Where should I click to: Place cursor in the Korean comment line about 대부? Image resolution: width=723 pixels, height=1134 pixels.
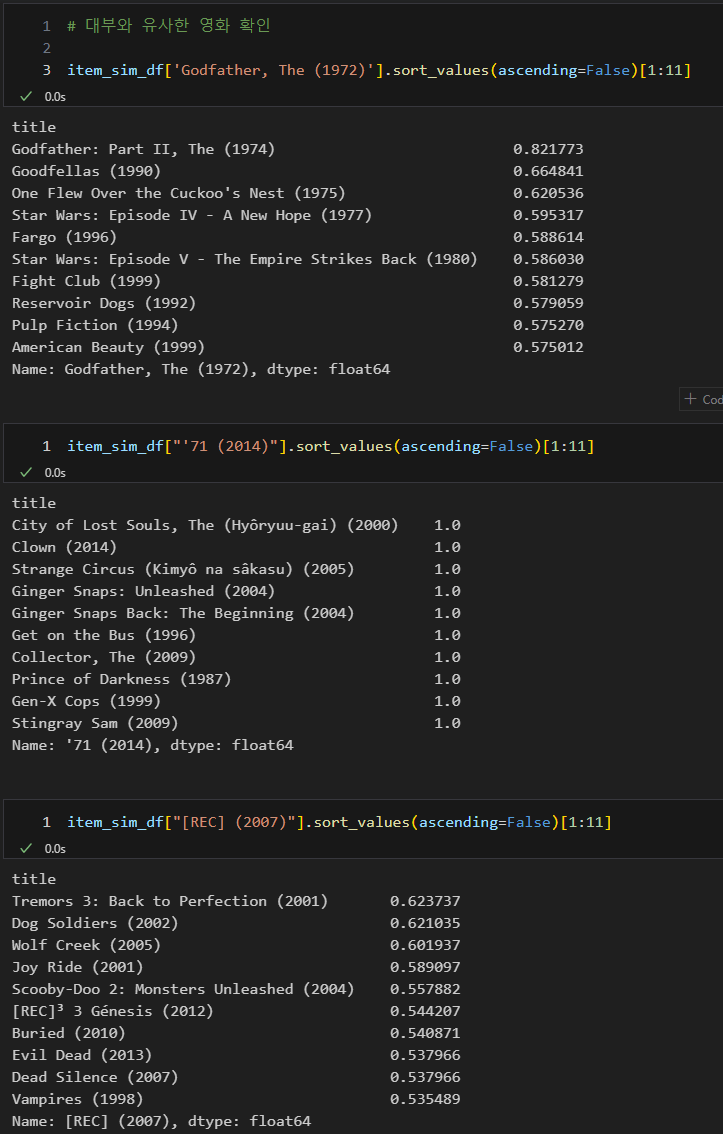[x=168, y=26]
